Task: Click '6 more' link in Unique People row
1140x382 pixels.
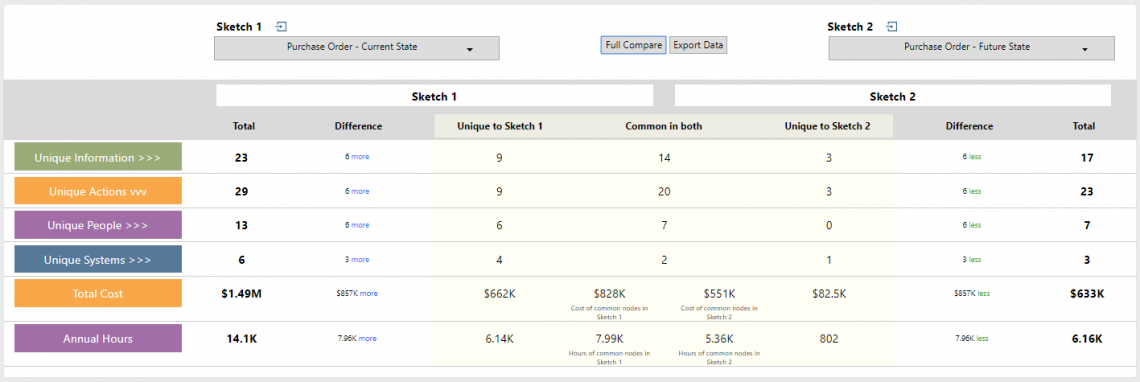Action: pyautogui.click(x=357, y=226)
